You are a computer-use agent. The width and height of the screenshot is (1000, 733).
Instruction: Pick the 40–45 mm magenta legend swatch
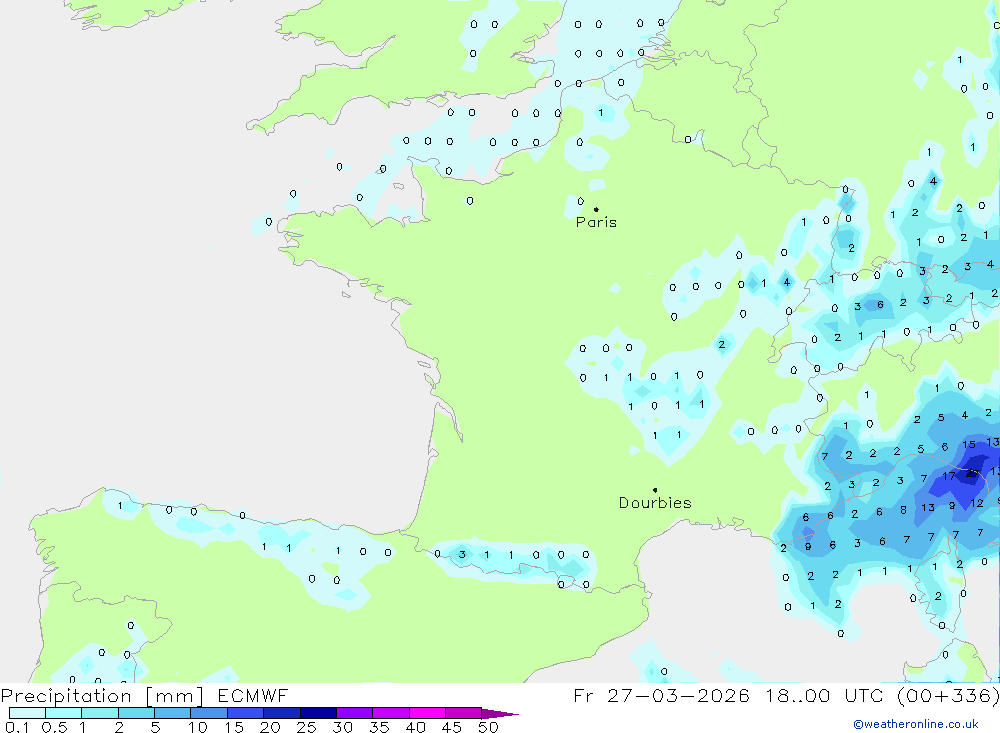427,713
